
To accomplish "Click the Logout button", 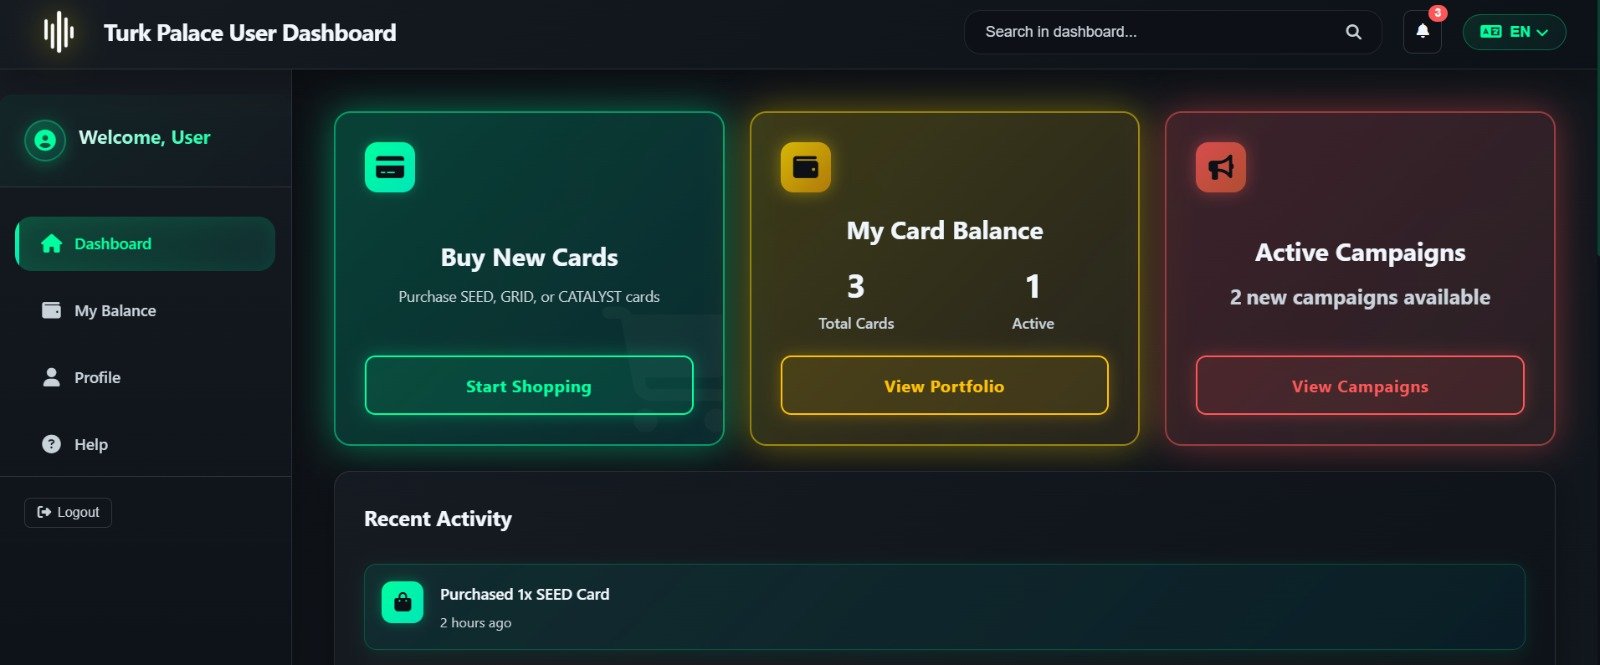I will tap(68, 512).
